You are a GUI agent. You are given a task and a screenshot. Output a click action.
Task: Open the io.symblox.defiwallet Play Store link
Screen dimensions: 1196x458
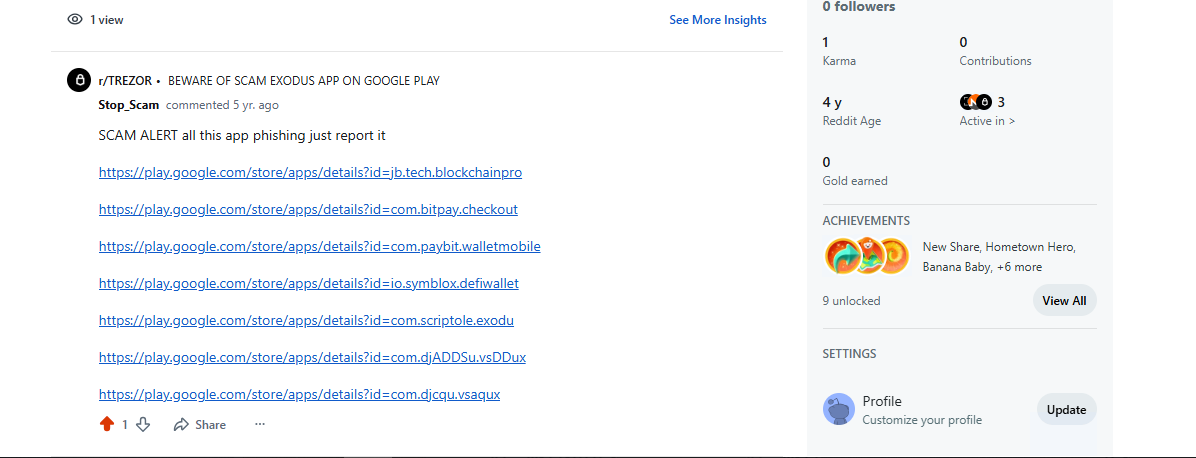click(308, 283)
